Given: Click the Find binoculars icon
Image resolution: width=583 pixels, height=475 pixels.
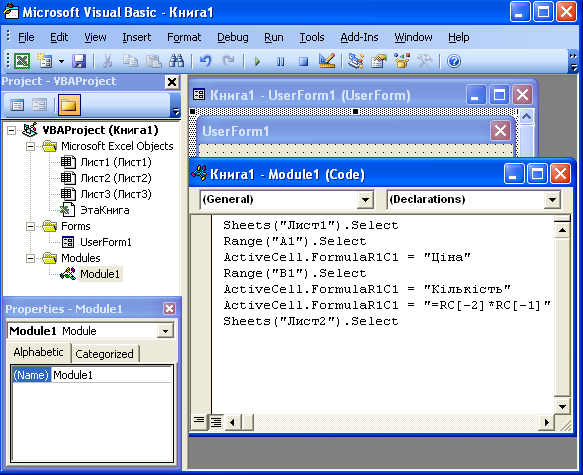Looking at the screenshot, I should 177,61.
